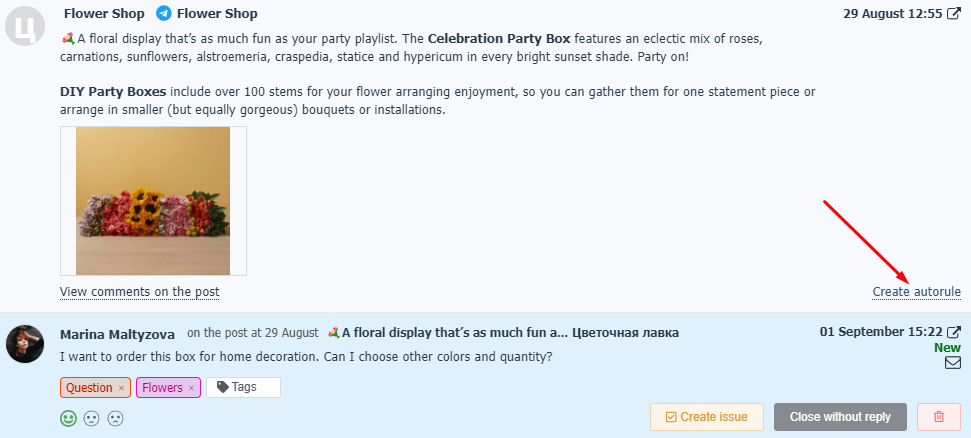971x438 pixels.
Task: Open post externally via icon near 29 August
Action: [954, 14]
